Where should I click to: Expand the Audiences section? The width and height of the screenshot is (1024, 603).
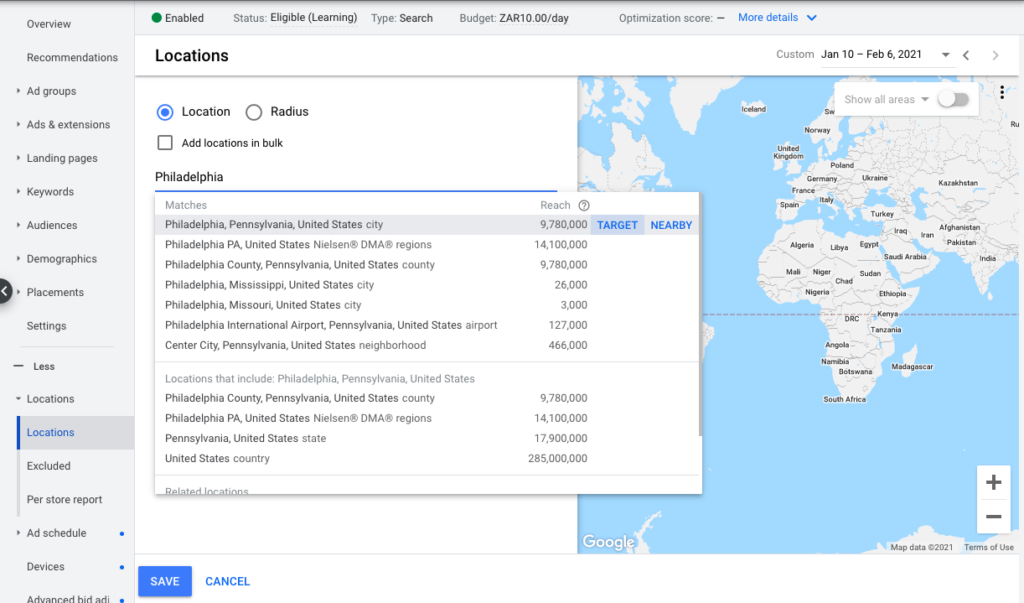click(x=18, y=225)
